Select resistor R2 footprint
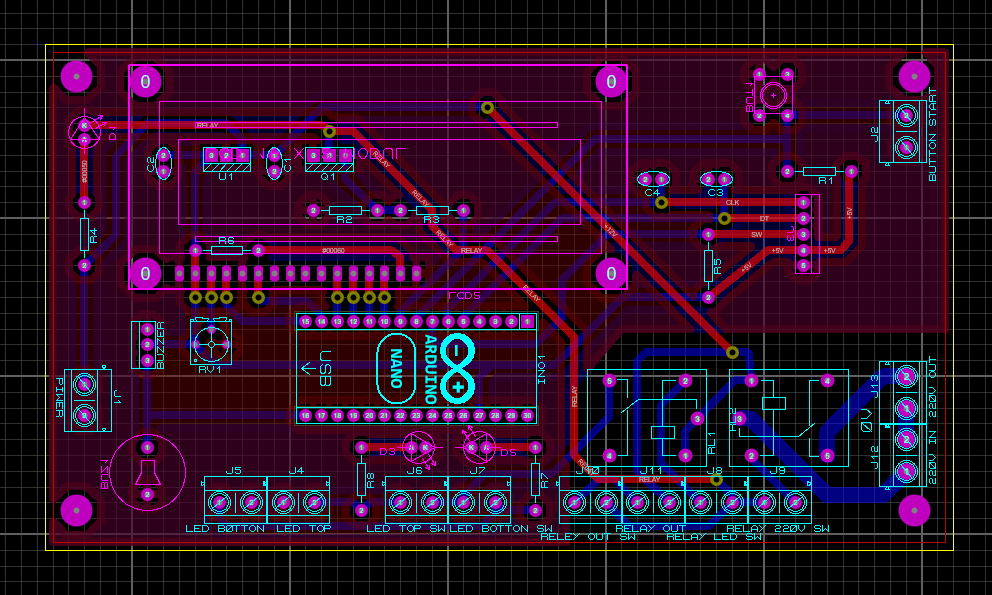The image size is (992, 595). 345,211
